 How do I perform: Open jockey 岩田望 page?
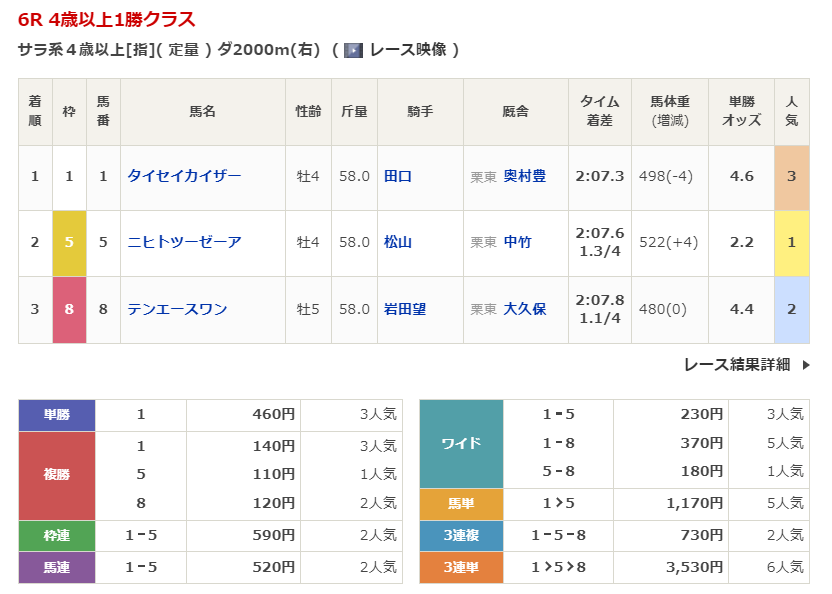click(x=405, y=309)
